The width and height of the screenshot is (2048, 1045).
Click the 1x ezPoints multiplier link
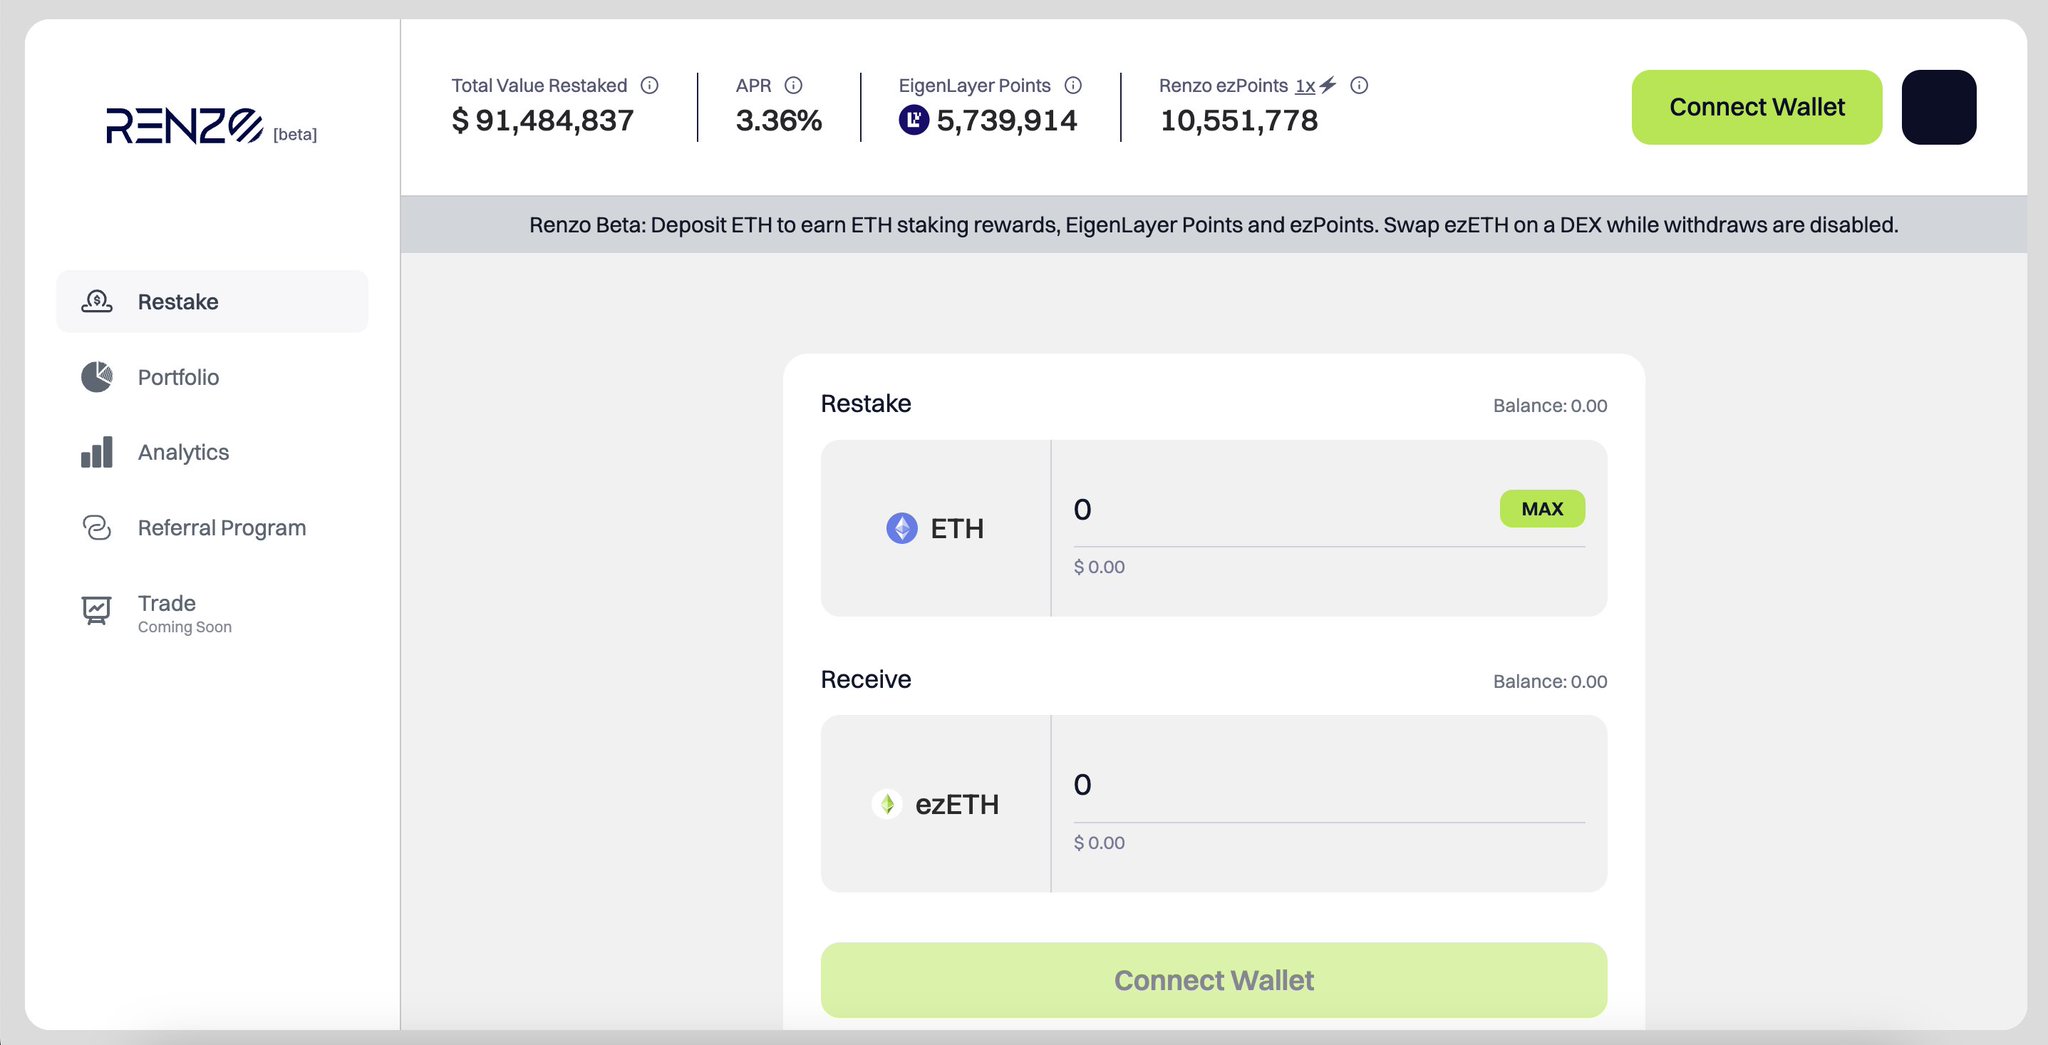click(1305, 86)
